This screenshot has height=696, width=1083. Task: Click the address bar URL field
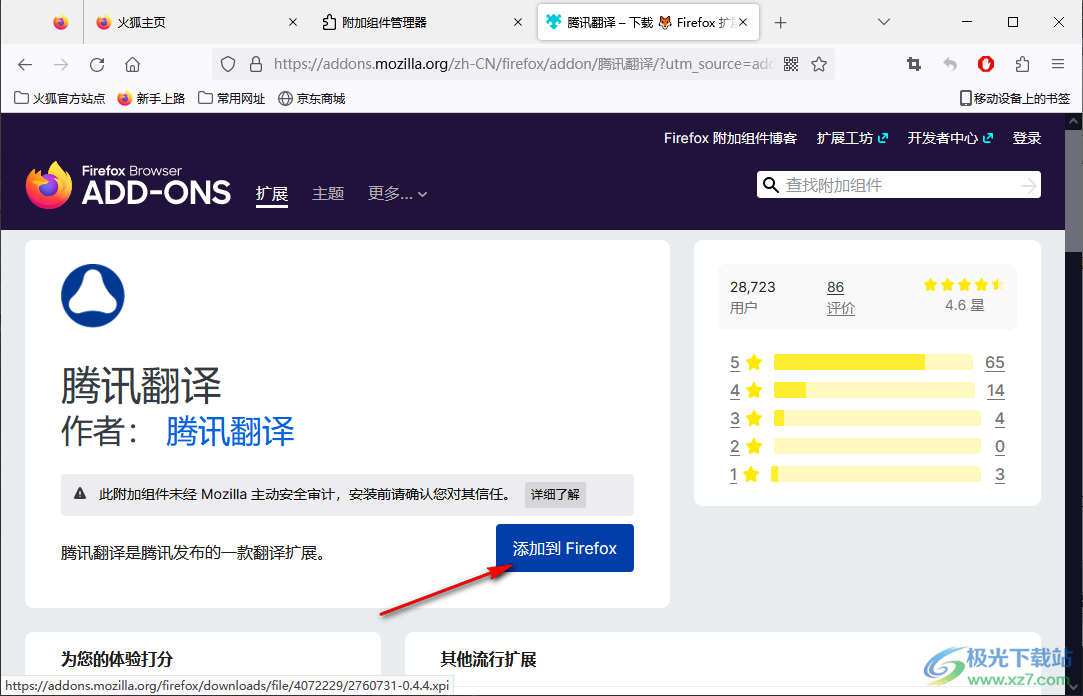coord(524,64)
